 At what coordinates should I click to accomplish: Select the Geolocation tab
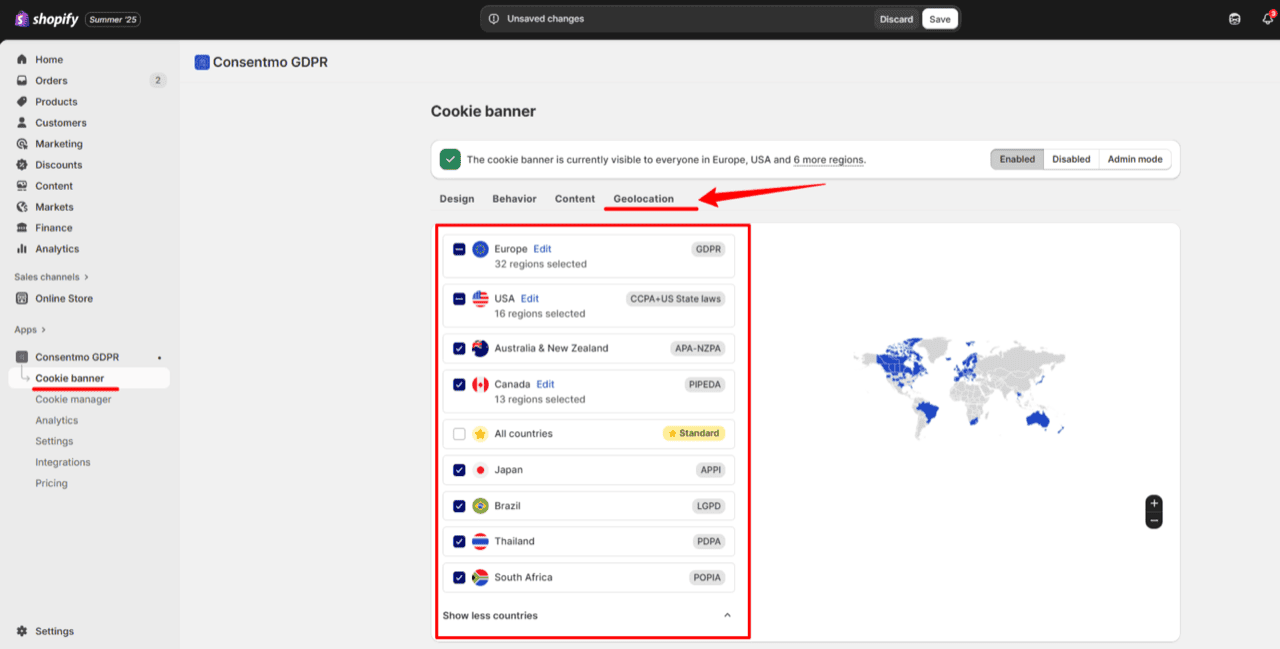[644, 199]
